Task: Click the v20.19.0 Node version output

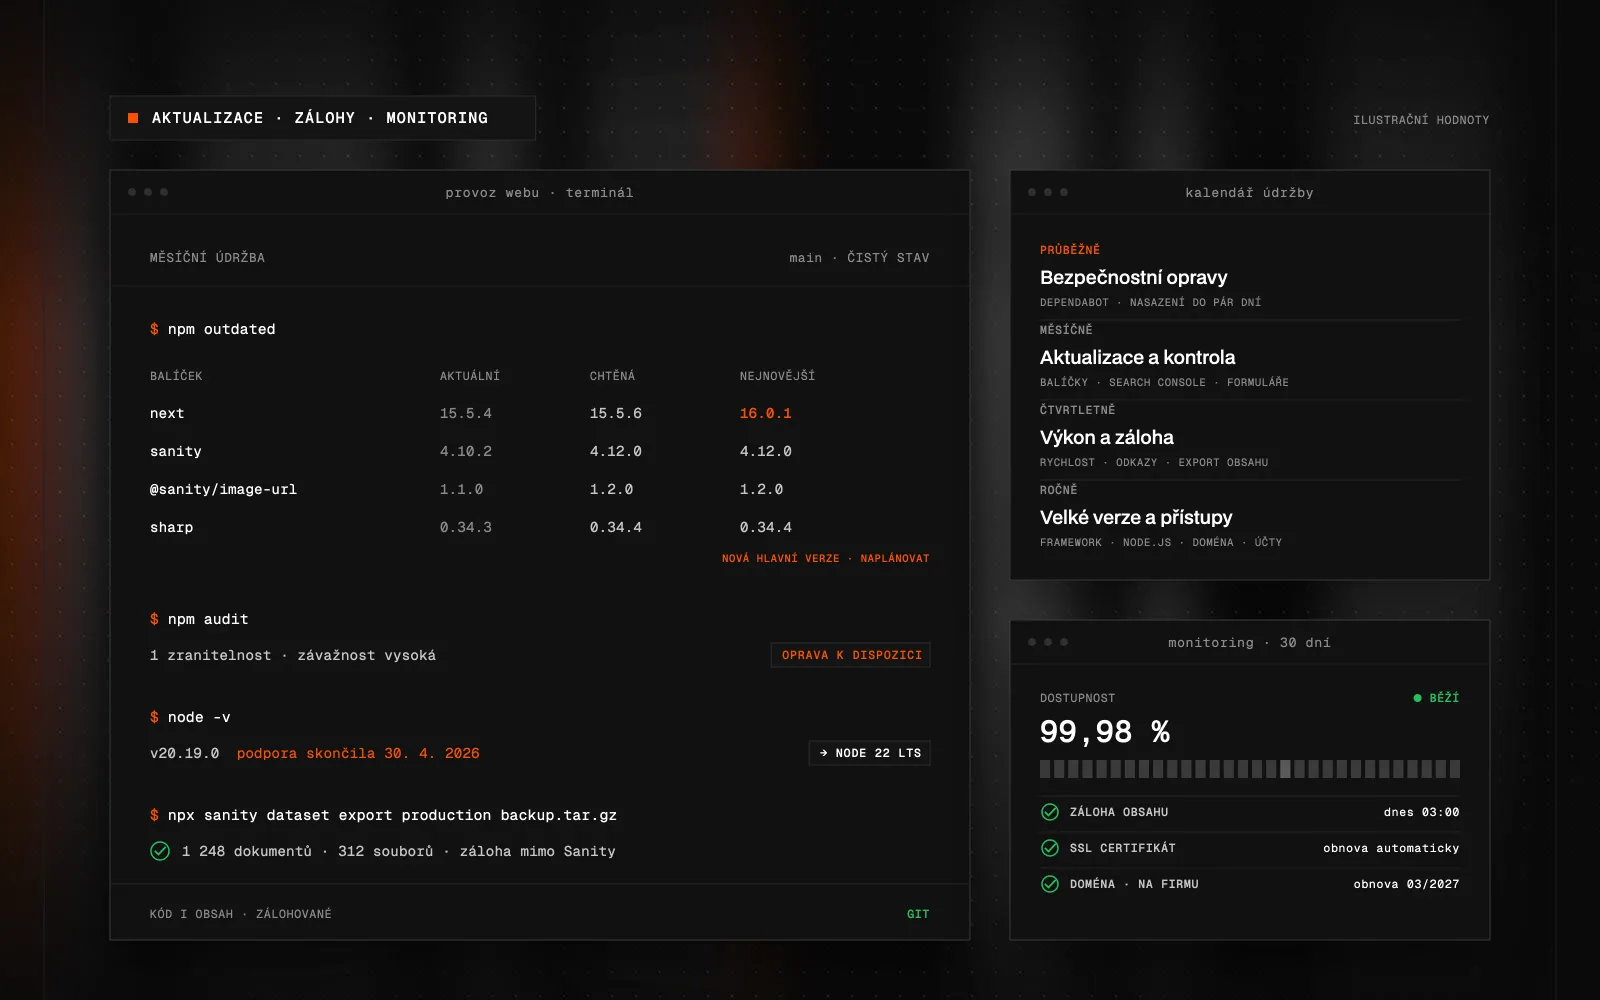Action: point(185,753)
